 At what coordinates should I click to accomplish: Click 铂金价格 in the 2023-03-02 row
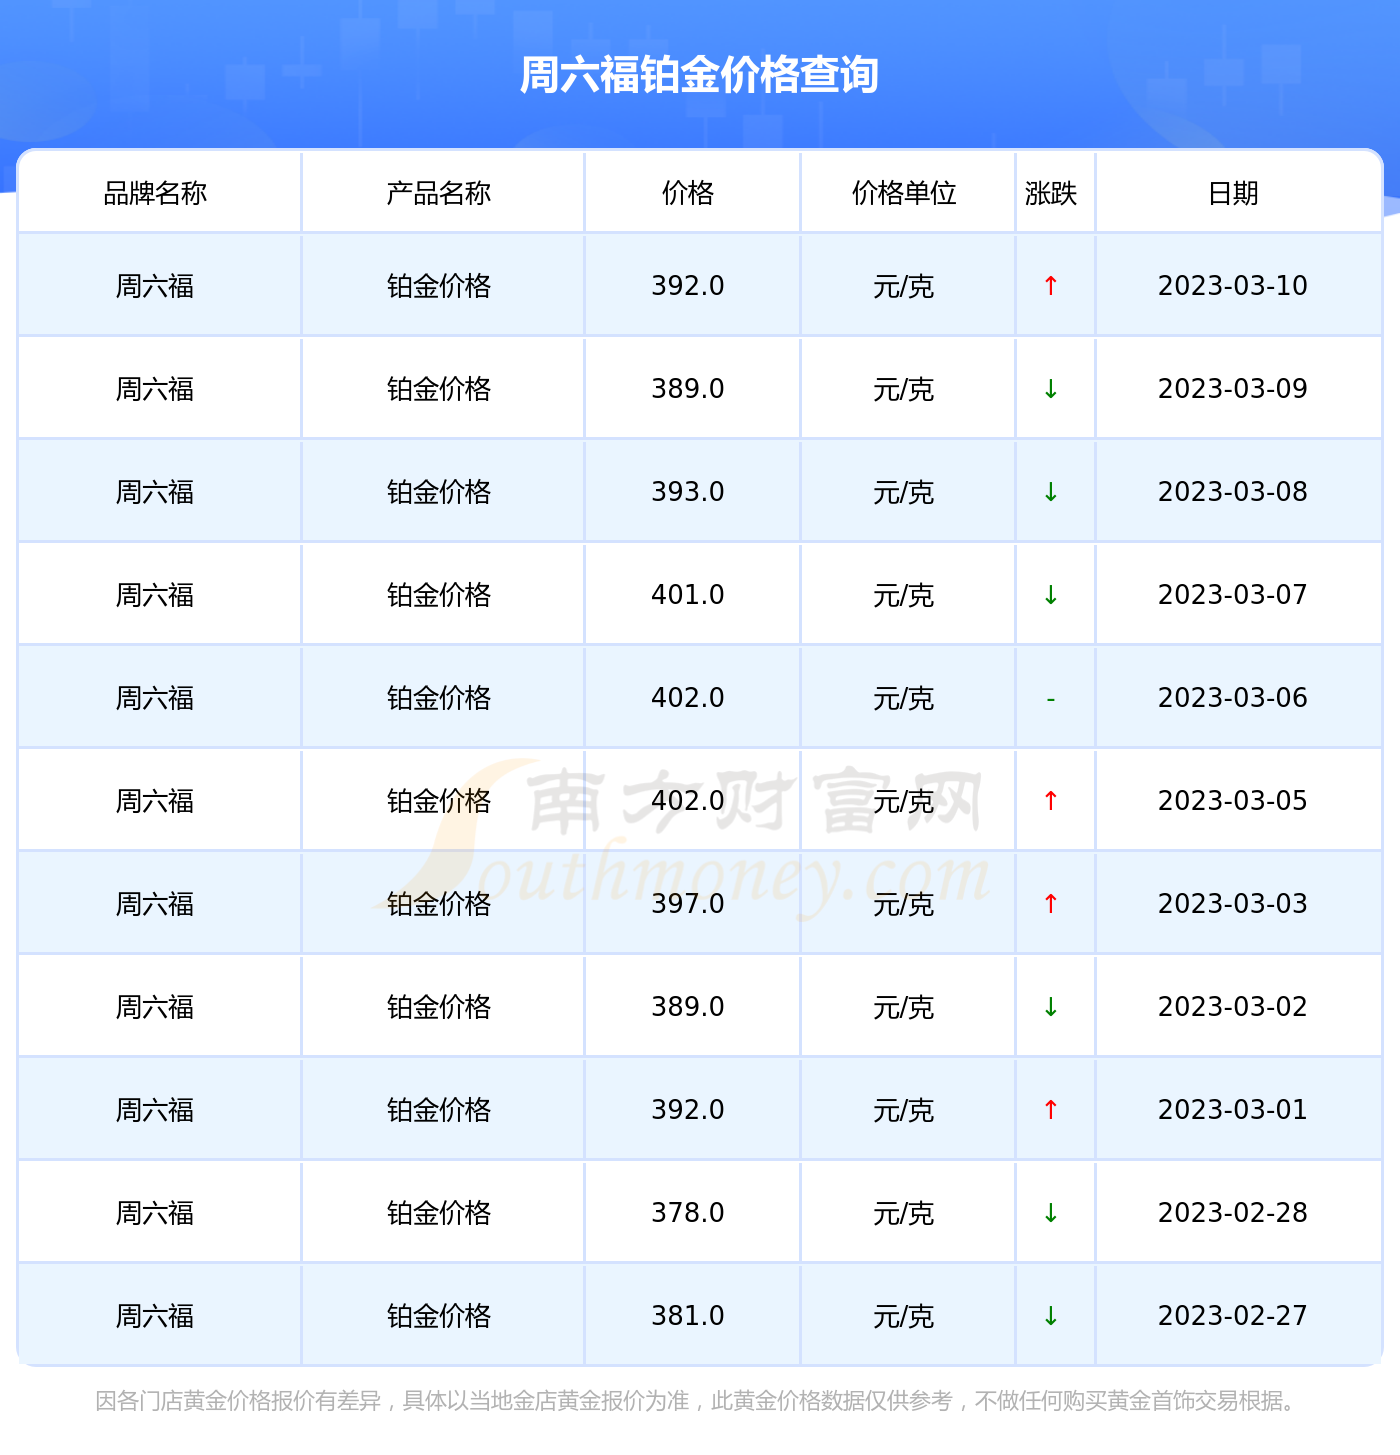coord(439,1008)
